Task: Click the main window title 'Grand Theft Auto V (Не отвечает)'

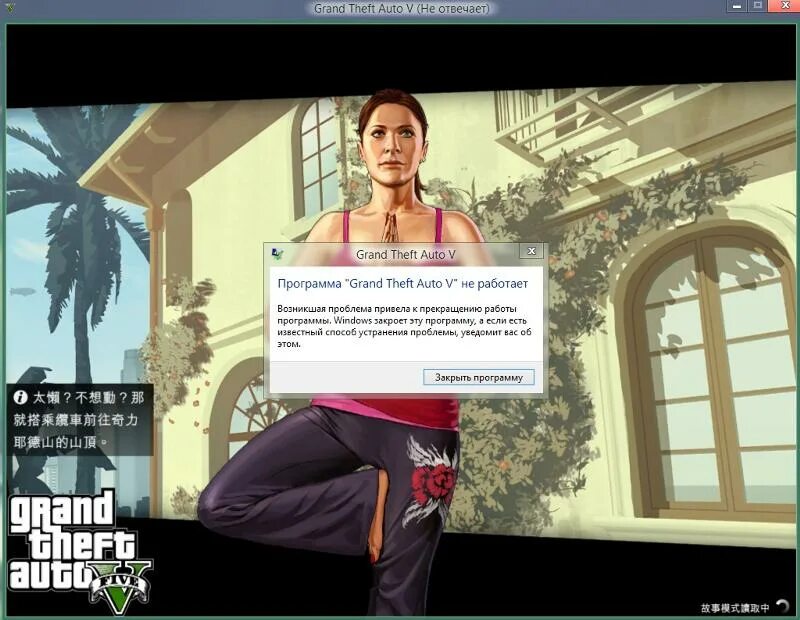Action: (401, 9)
